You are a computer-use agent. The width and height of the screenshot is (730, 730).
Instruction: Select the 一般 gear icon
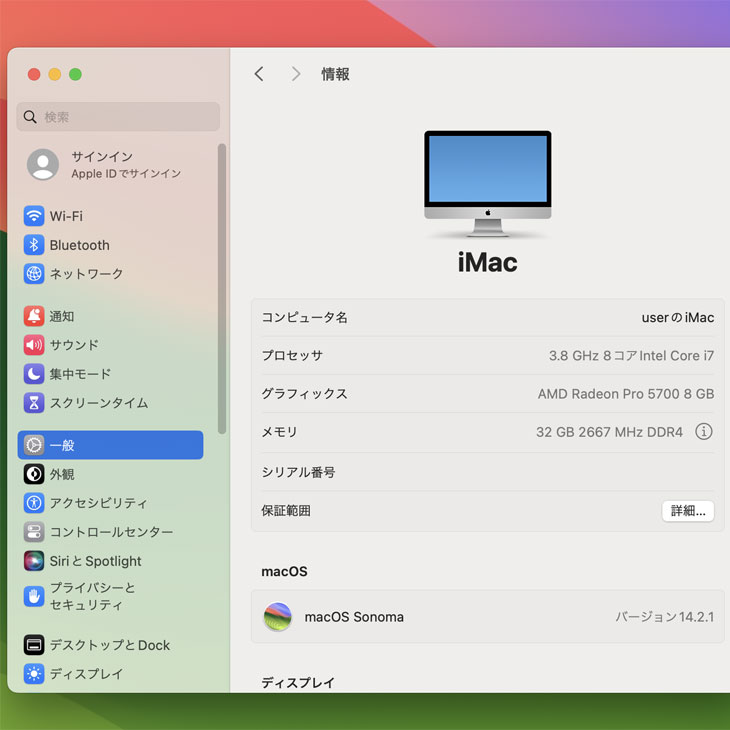[34, 445]
